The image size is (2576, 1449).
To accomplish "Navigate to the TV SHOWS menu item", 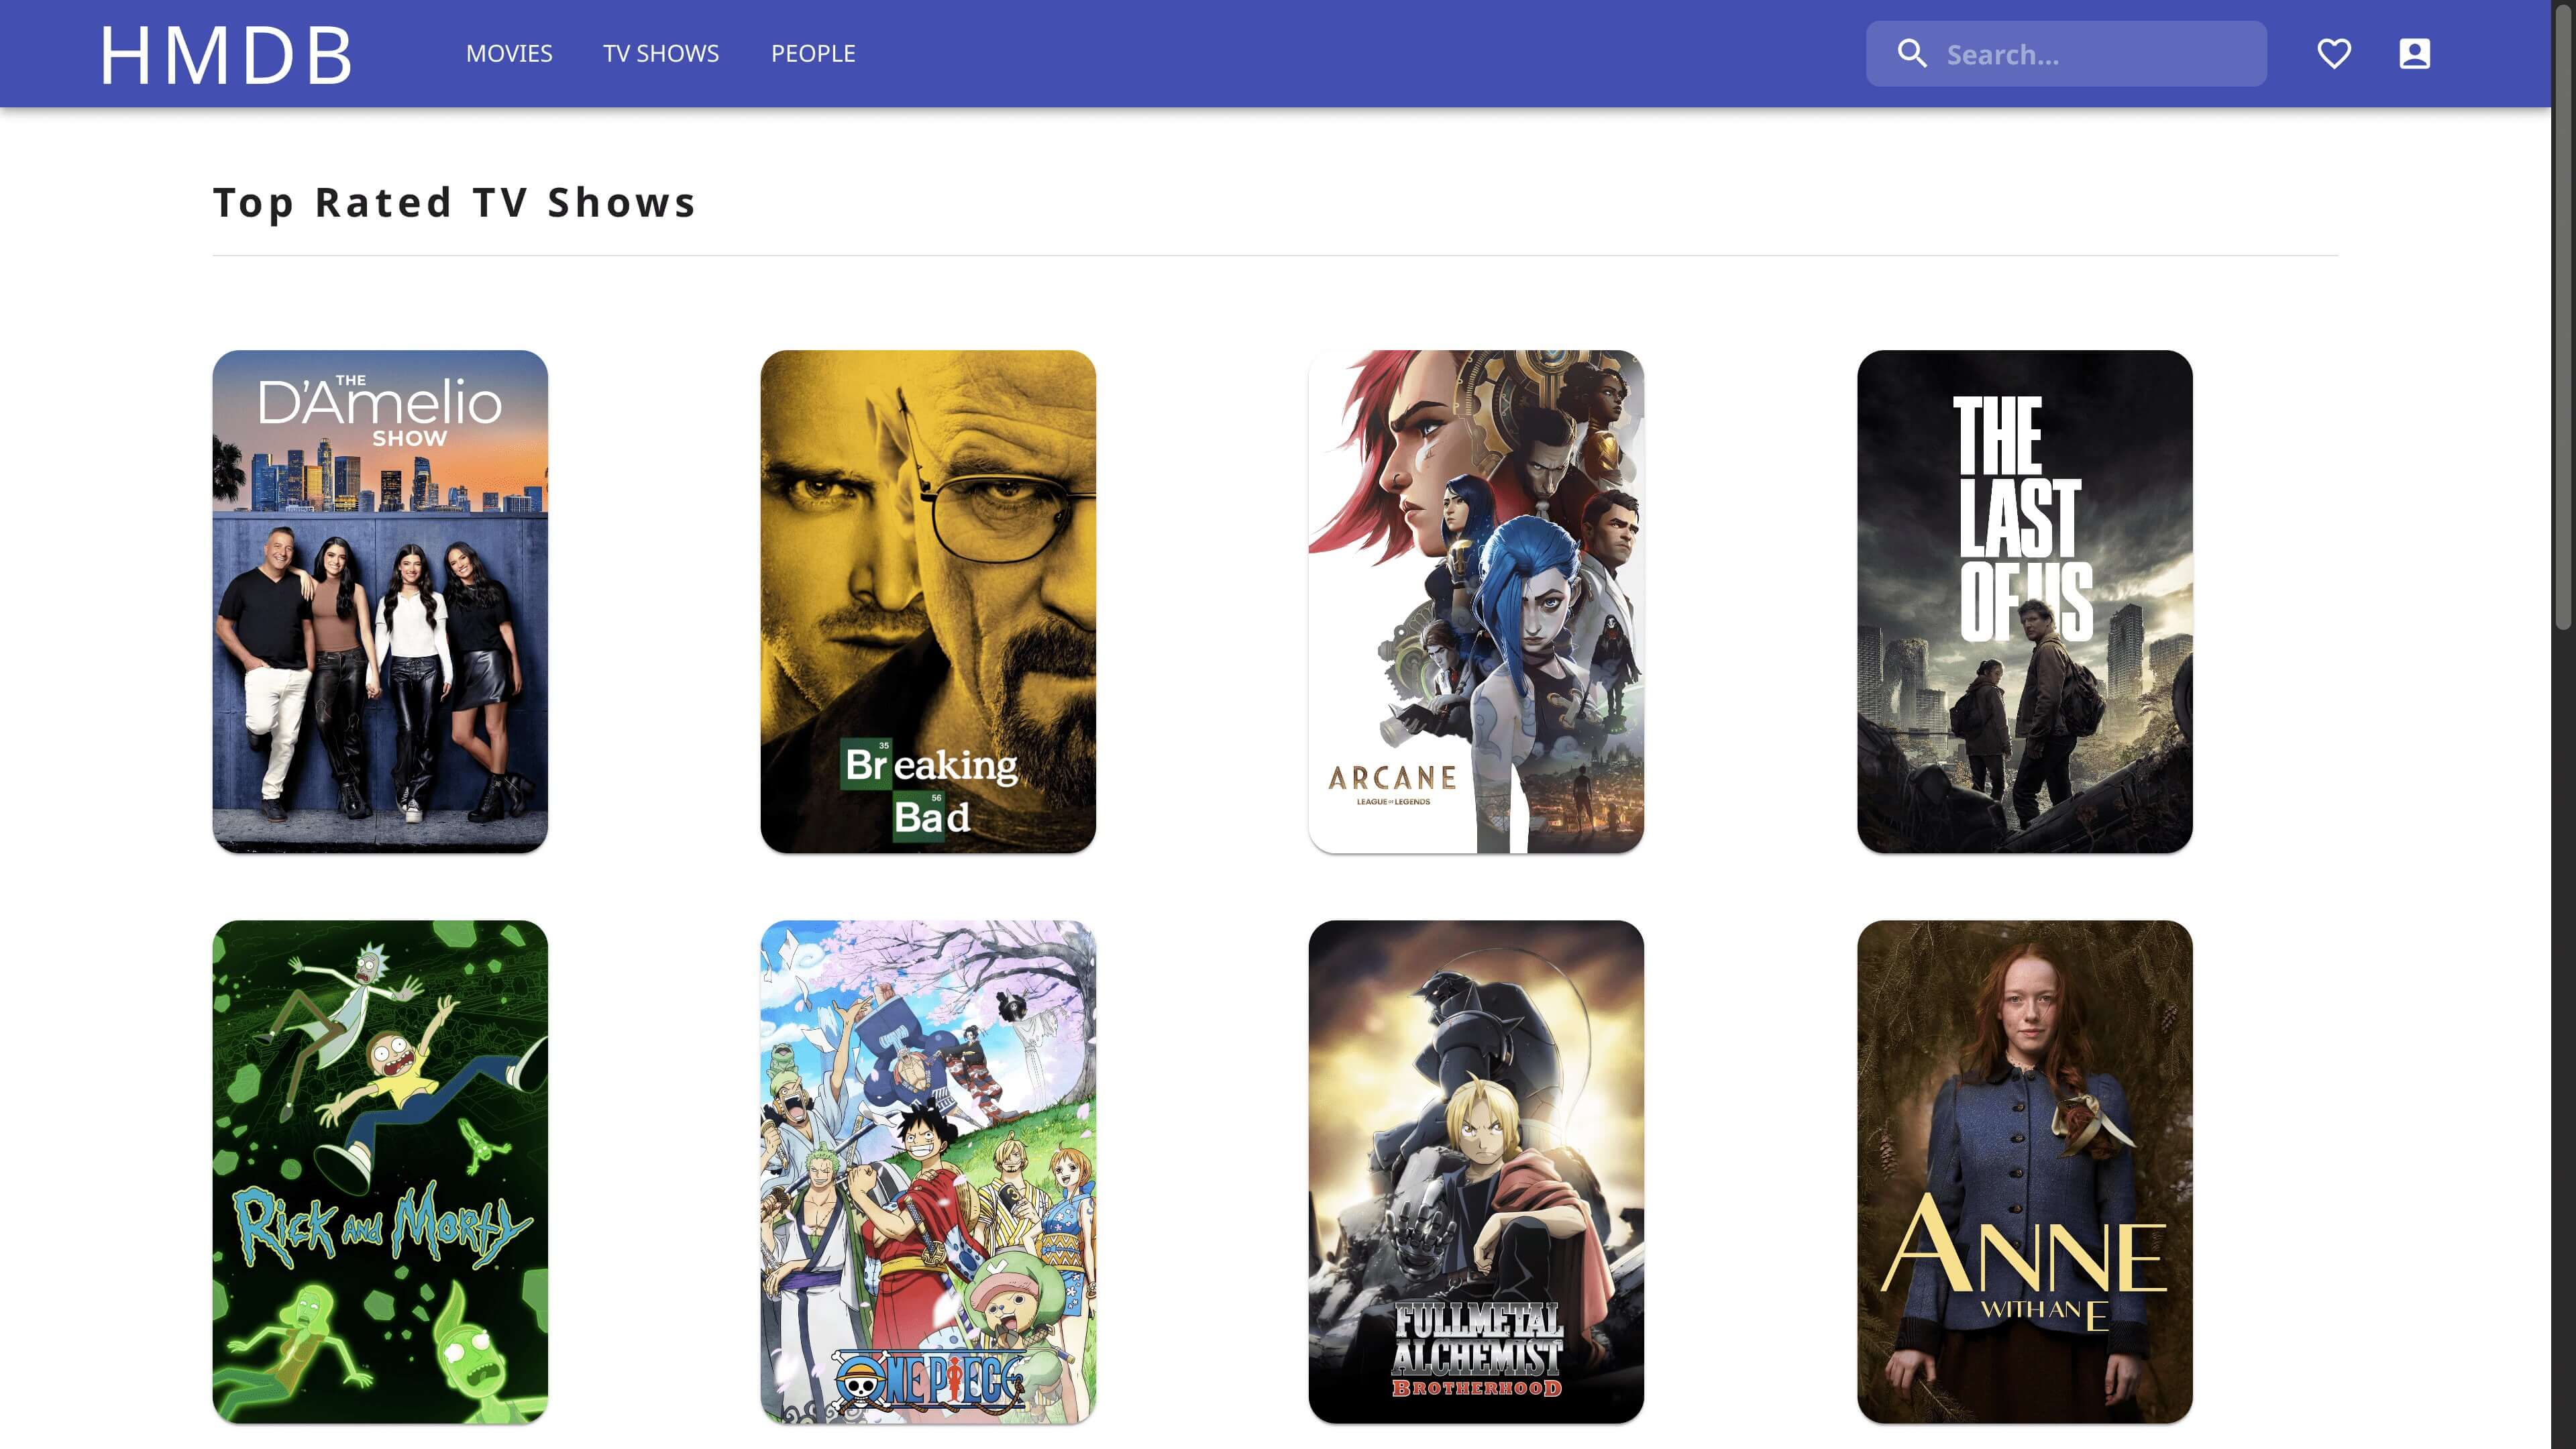I will pyautogui.click(x=661, y=53).
